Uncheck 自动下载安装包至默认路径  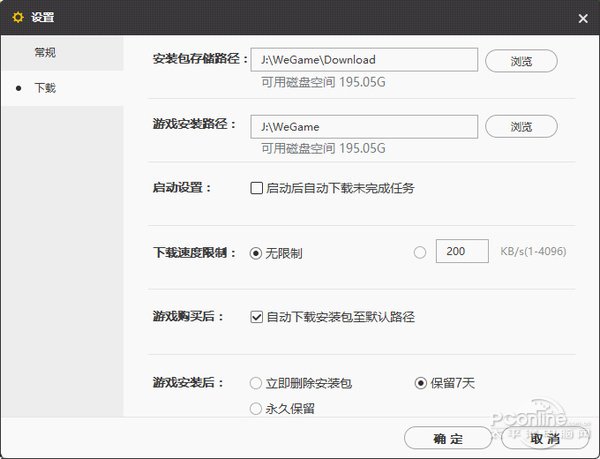256,317
